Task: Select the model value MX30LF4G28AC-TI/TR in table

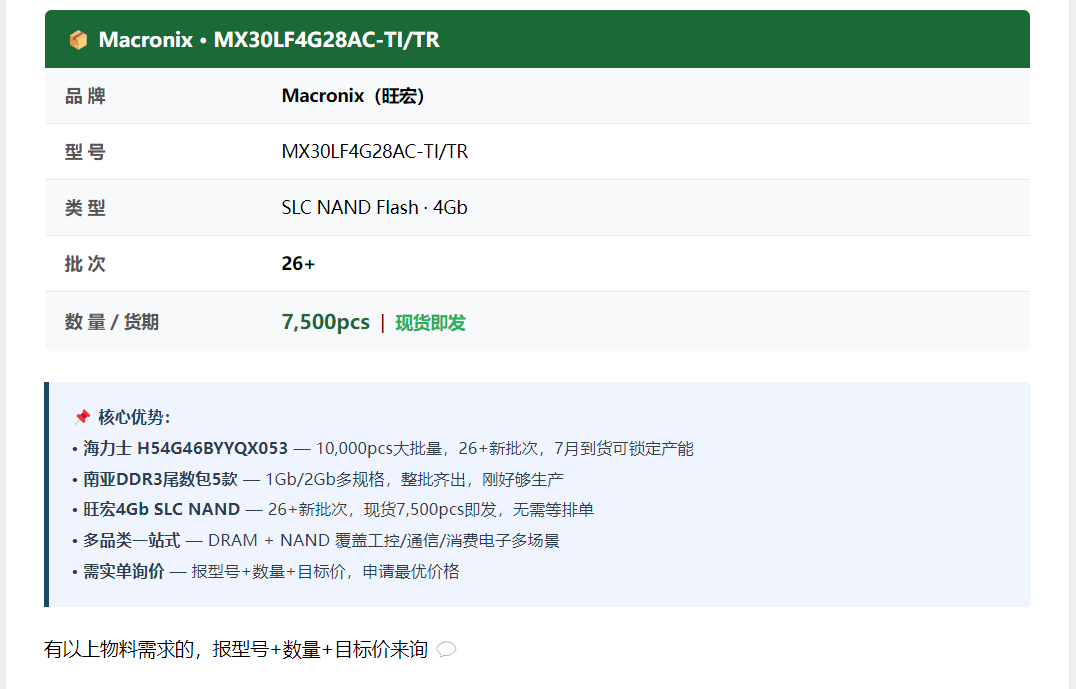Action: (375, 152)
